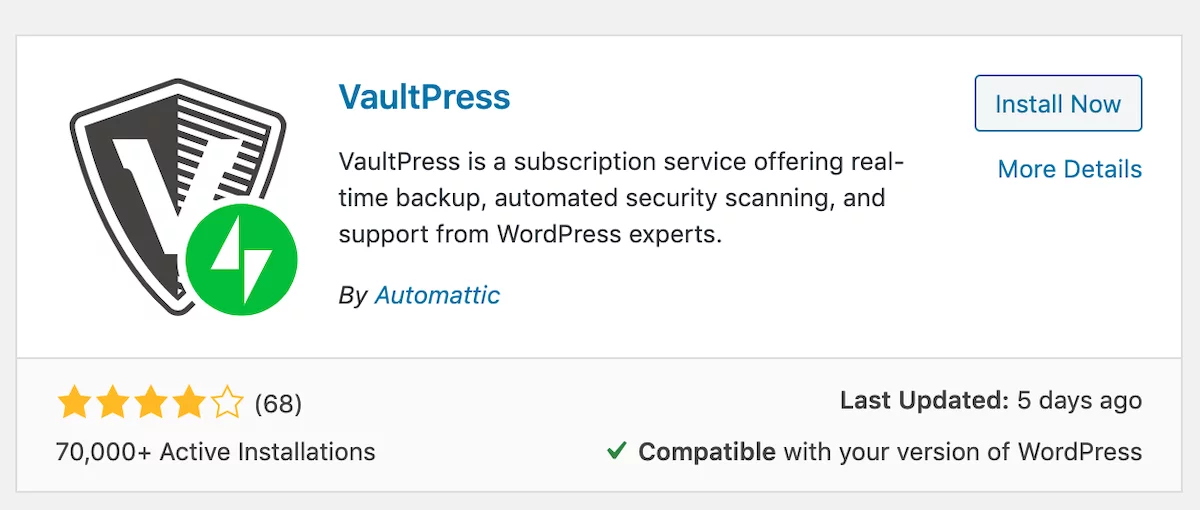Click the bold Compatible text
Image resolution: width=1200 pixels, height=510 pixels.
707,452
